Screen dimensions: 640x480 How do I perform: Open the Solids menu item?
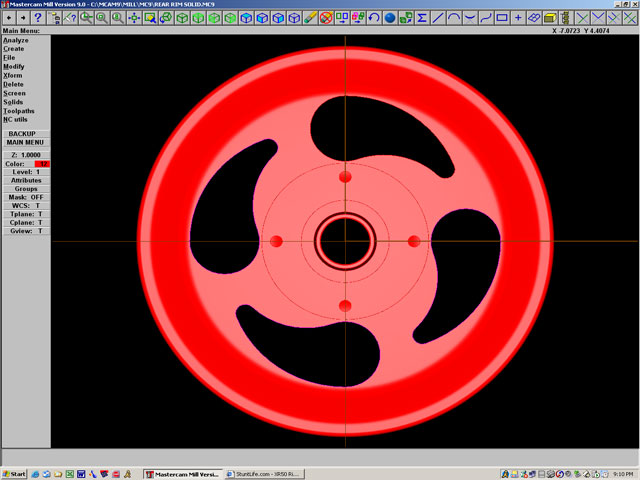coord(13,101)
